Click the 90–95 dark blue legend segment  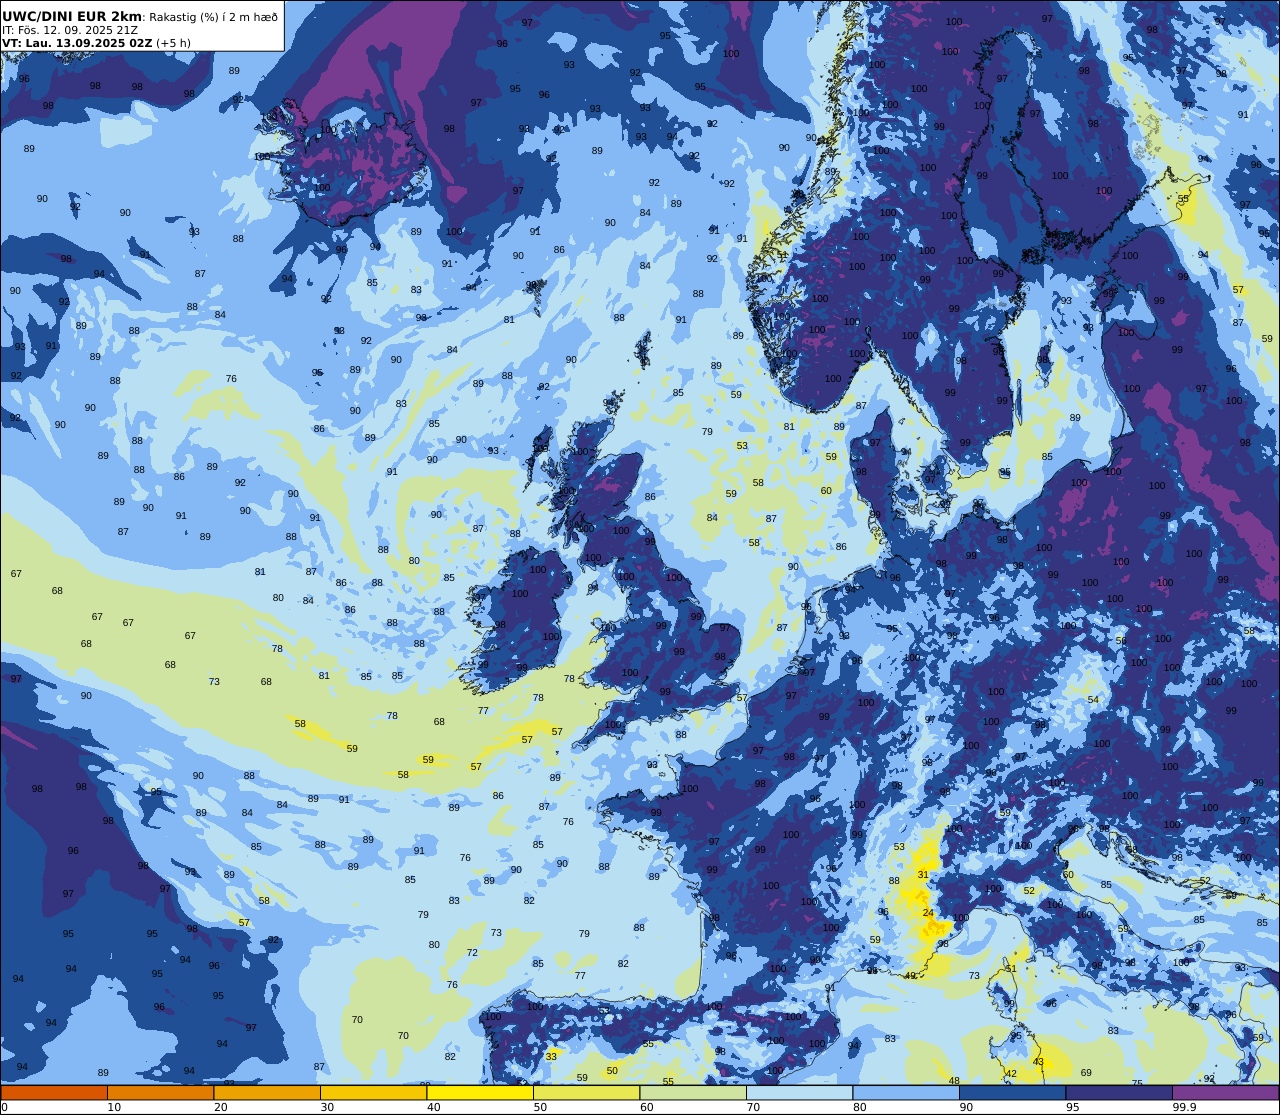click(x=1012, y=1092)
